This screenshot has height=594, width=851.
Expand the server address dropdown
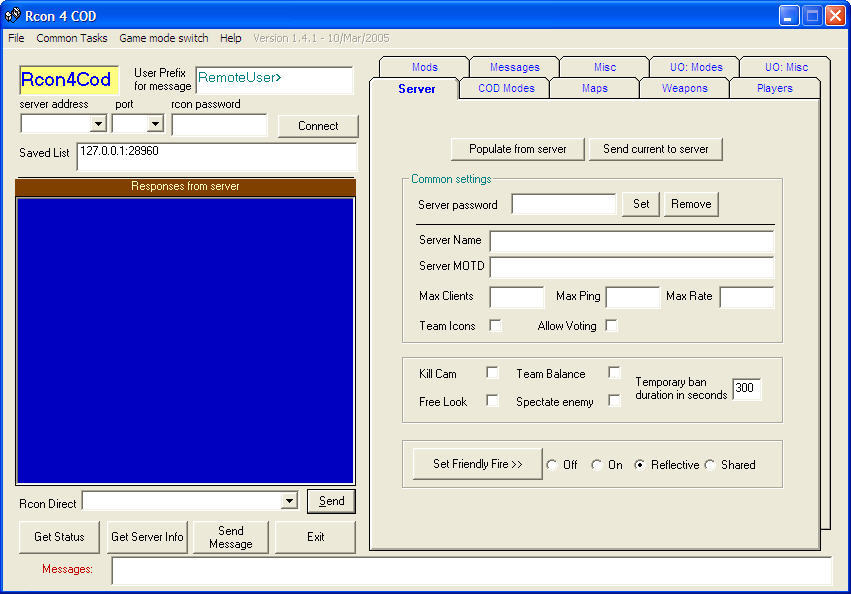tap(98, 124)
